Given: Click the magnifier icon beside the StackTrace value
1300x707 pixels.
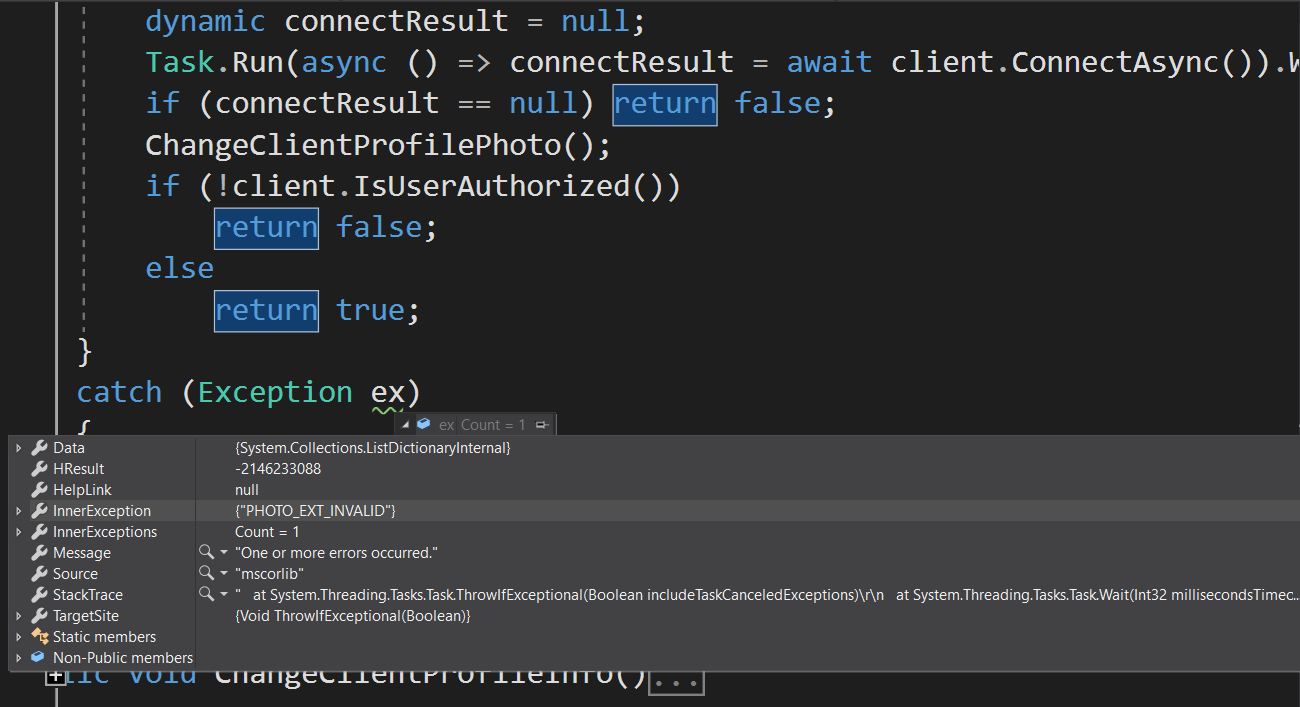Looking at the screenshot, I should click(x=207, y=594).
